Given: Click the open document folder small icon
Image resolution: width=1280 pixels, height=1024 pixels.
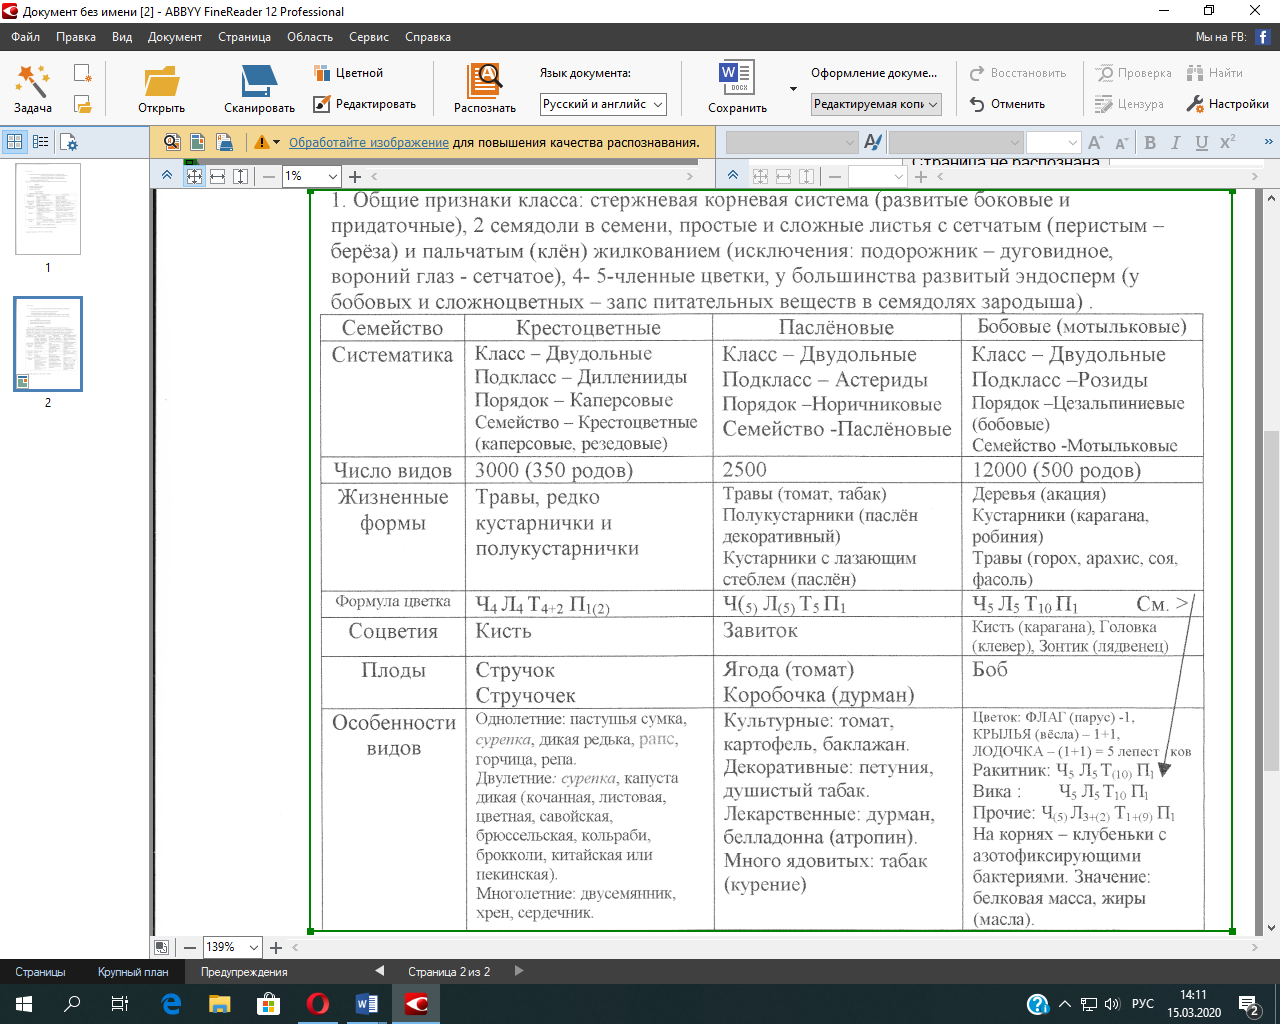Looking at the screenshot, I should pyautogui.click(x=83, y=104).
